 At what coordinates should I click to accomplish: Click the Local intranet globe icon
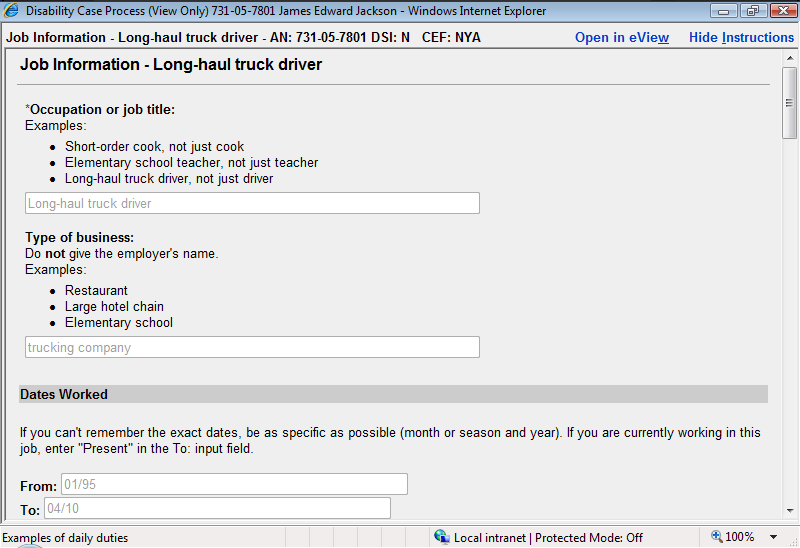click(442, 537)
